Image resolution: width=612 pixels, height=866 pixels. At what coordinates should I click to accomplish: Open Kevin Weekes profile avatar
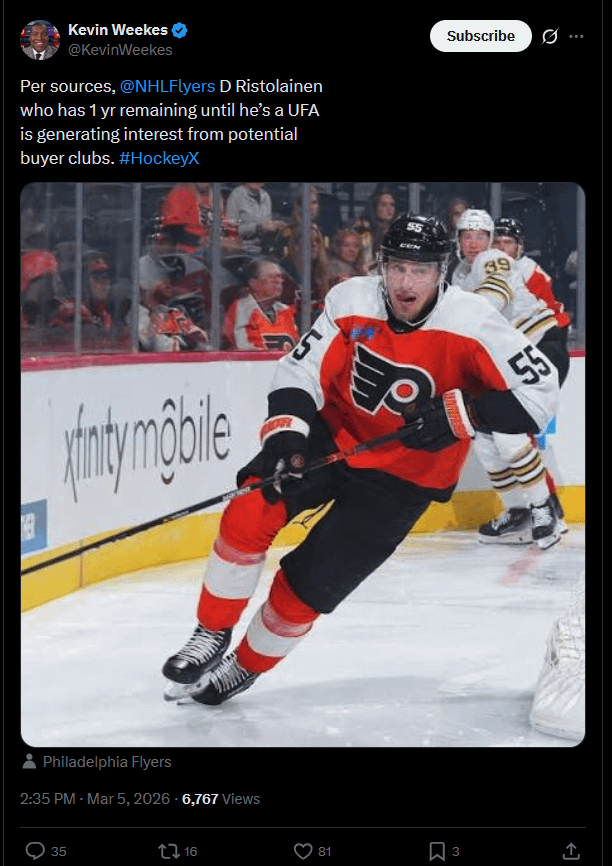coord(40,40)
